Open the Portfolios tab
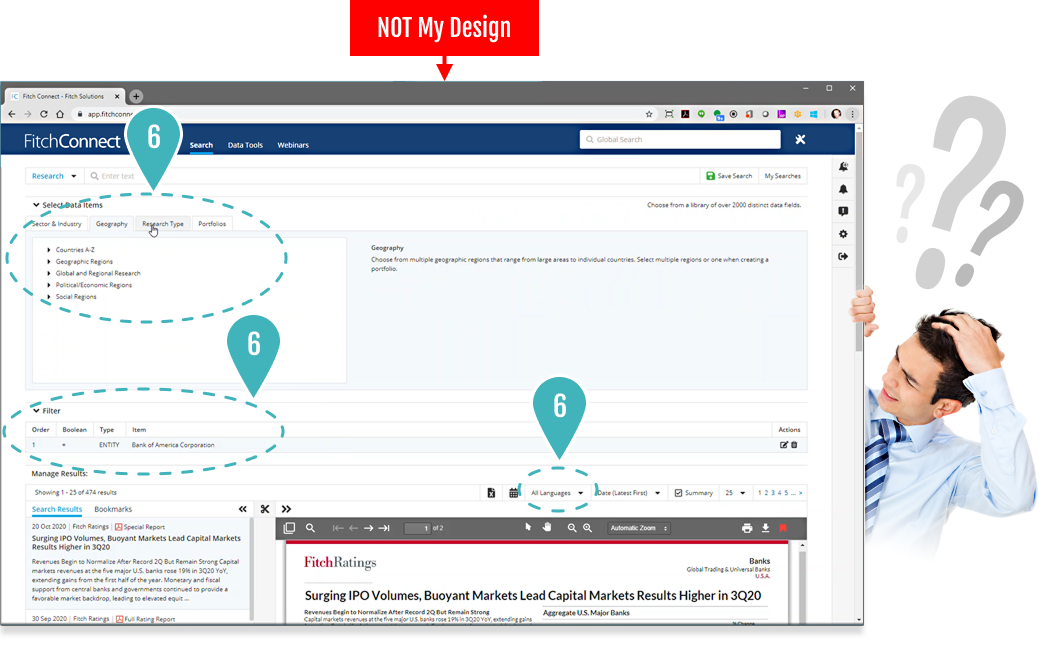Viewport: 1042px width, 658px height. point(212,224)
